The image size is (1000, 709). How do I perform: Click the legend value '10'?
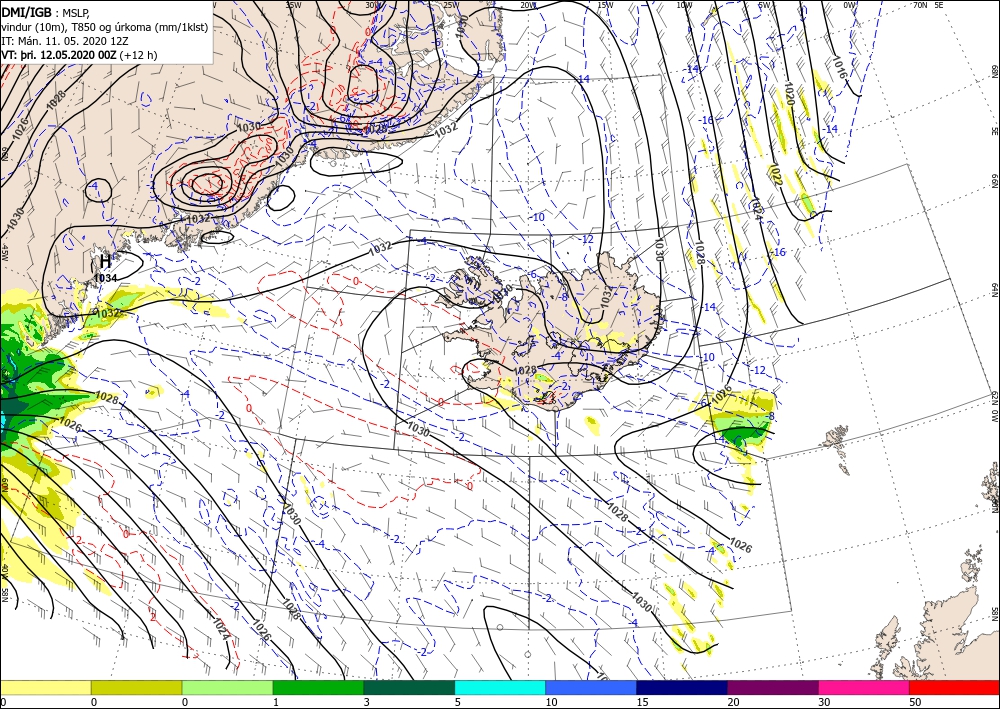551,702
